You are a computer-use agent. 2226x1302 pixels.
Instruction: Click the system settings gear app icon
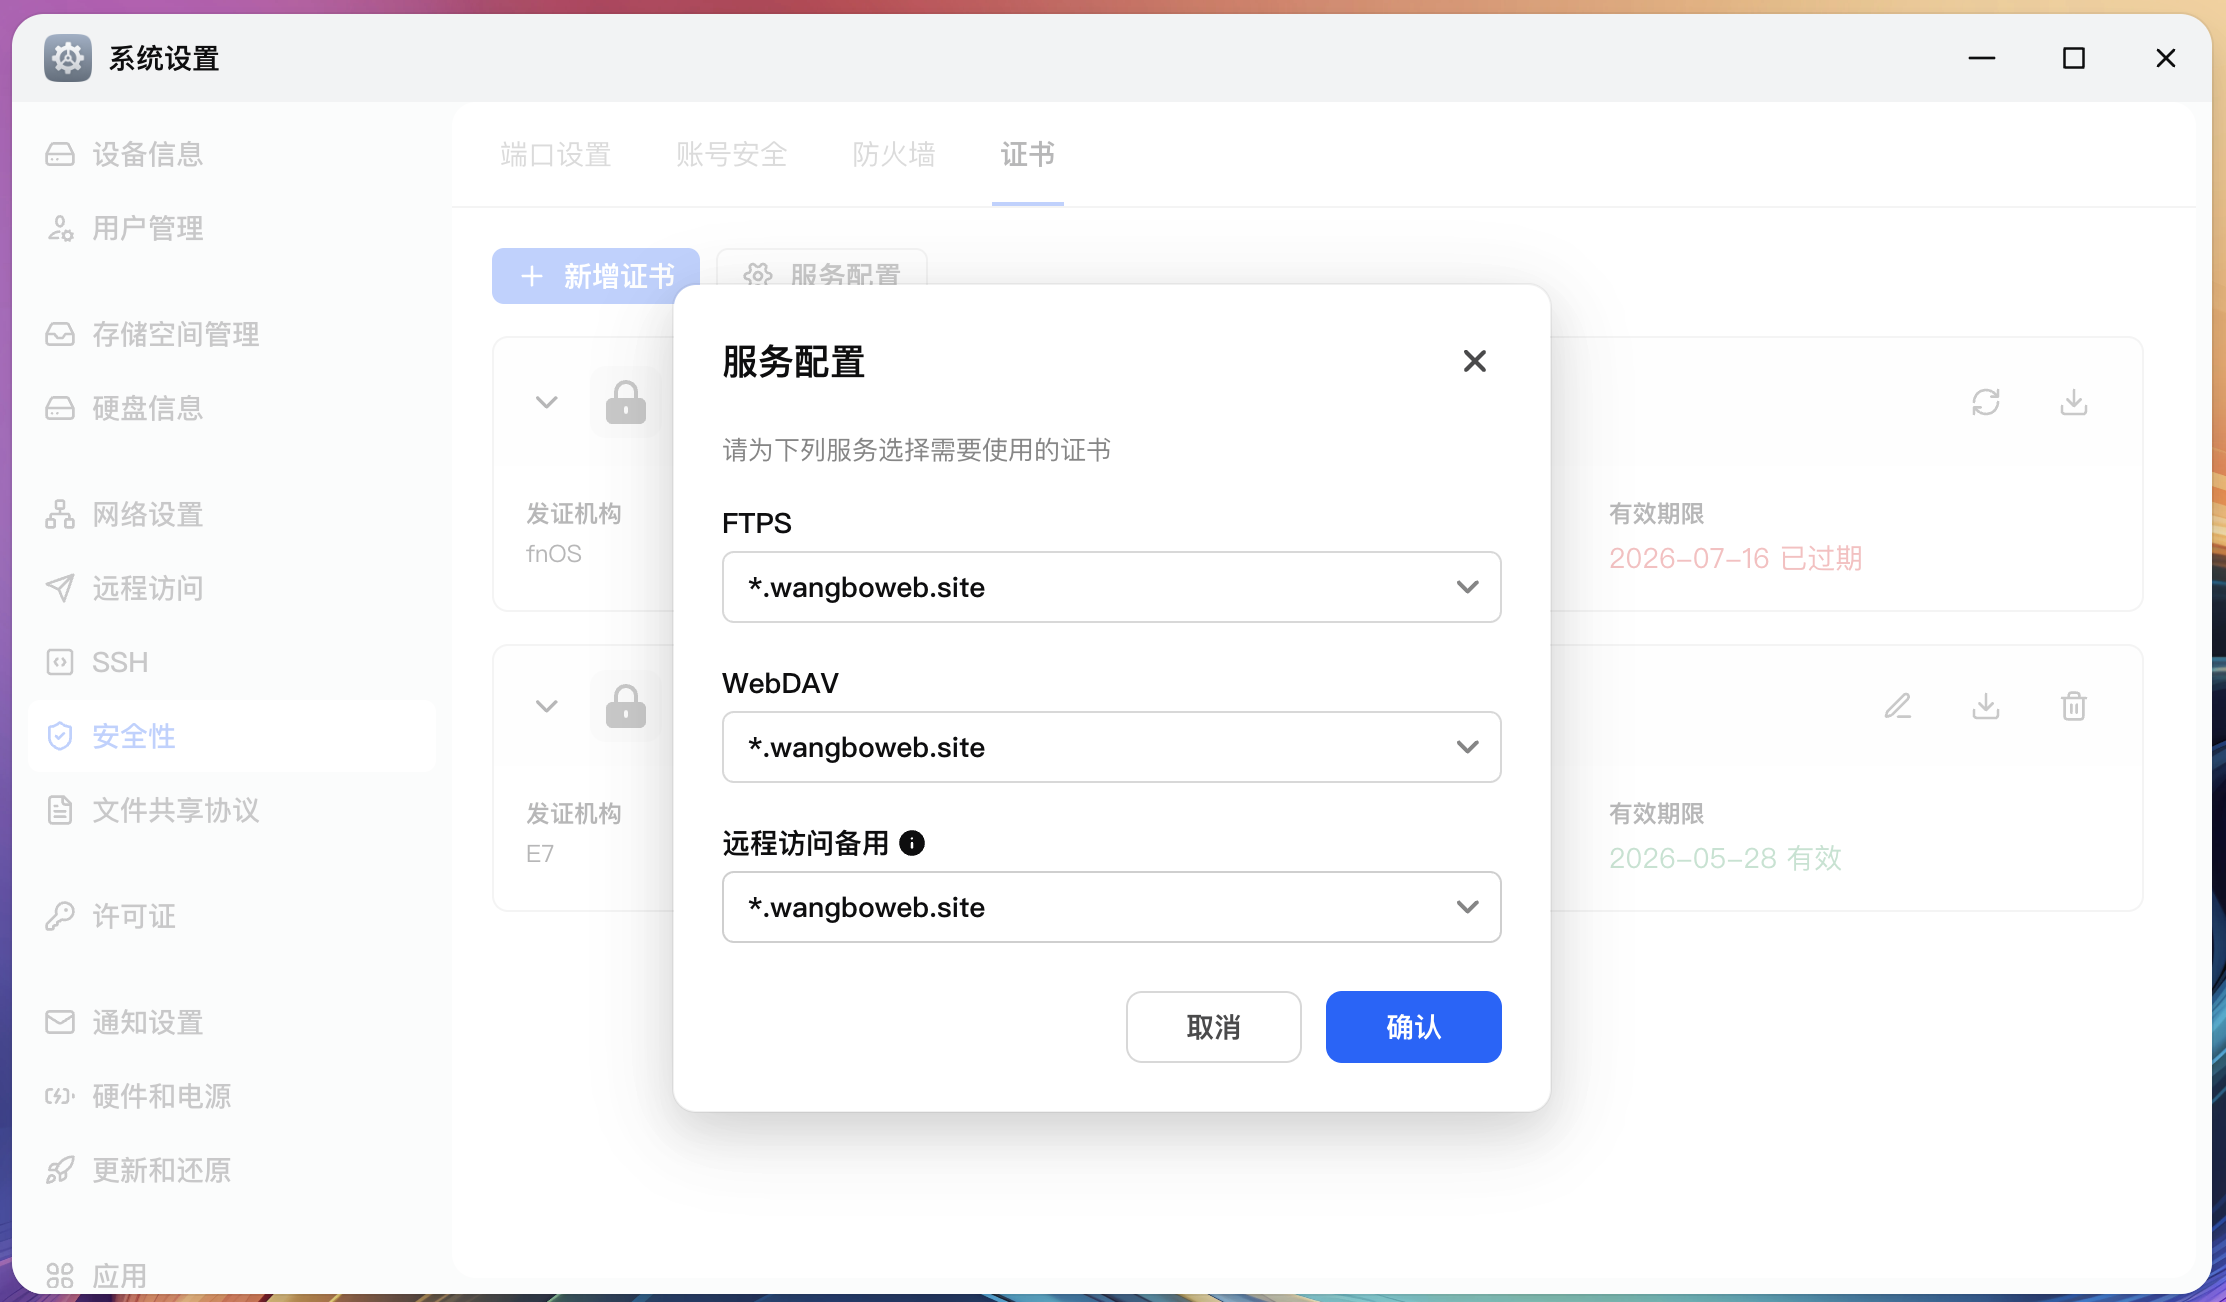[68, 58]
